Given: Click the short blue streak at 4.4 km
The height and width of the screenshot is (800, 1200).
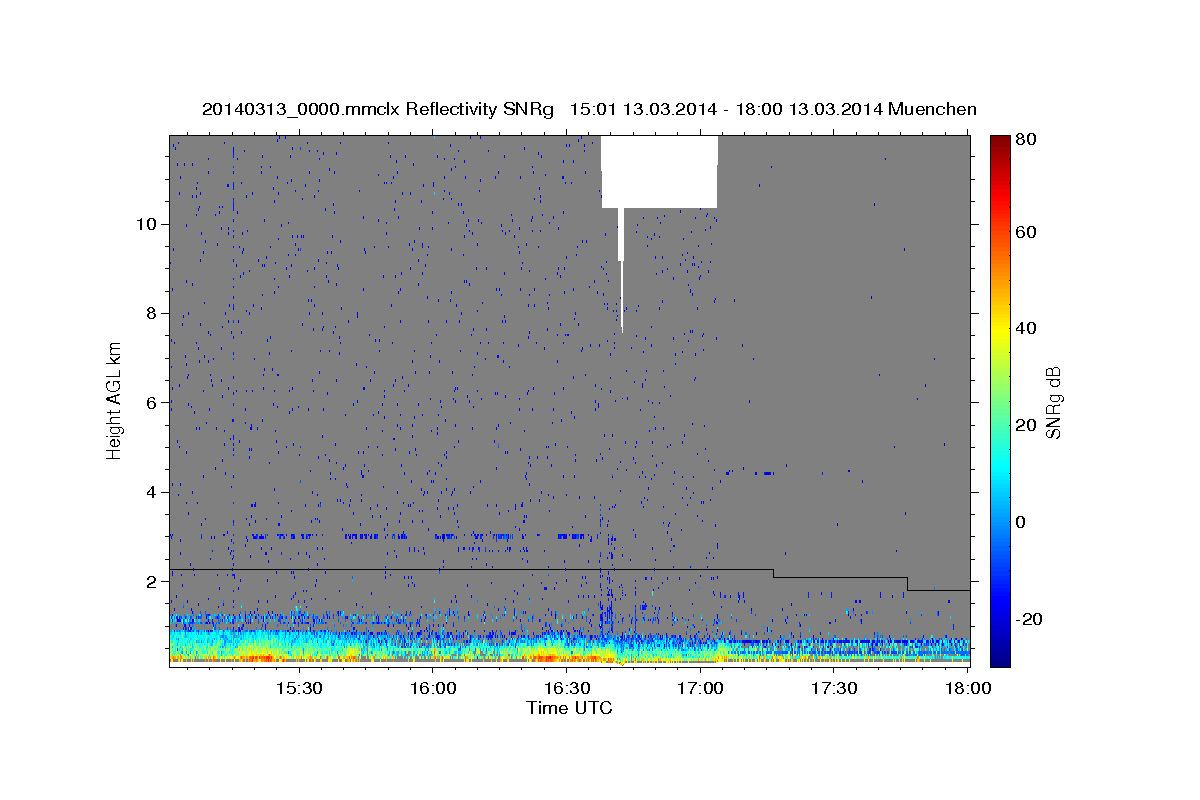Looking at the screenshot, I should pos(765,473).
